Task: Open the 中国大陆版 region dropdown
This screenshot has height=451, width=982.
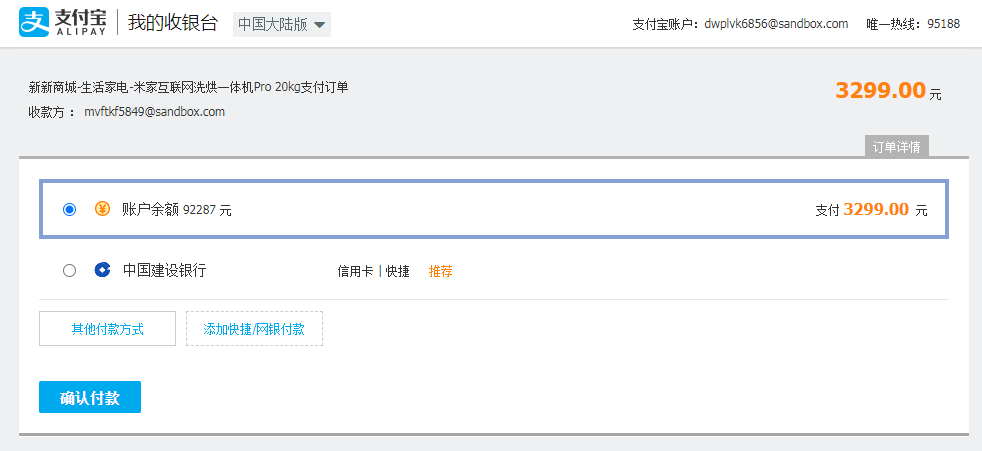Action: tap(282, 24)
